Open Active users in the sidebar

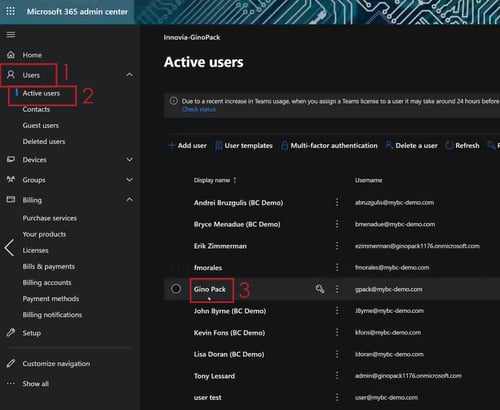[x=41, y=93]
